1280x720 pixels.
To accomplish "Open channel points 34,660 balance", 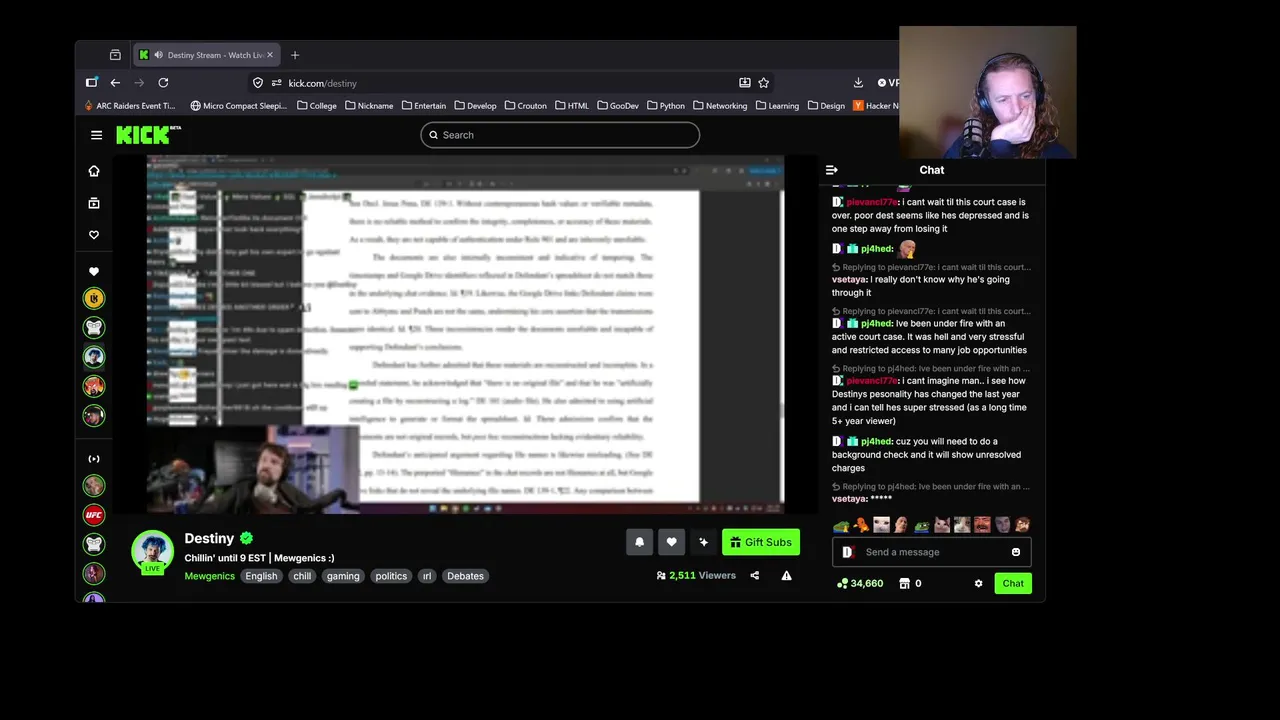I will point(861,583).
